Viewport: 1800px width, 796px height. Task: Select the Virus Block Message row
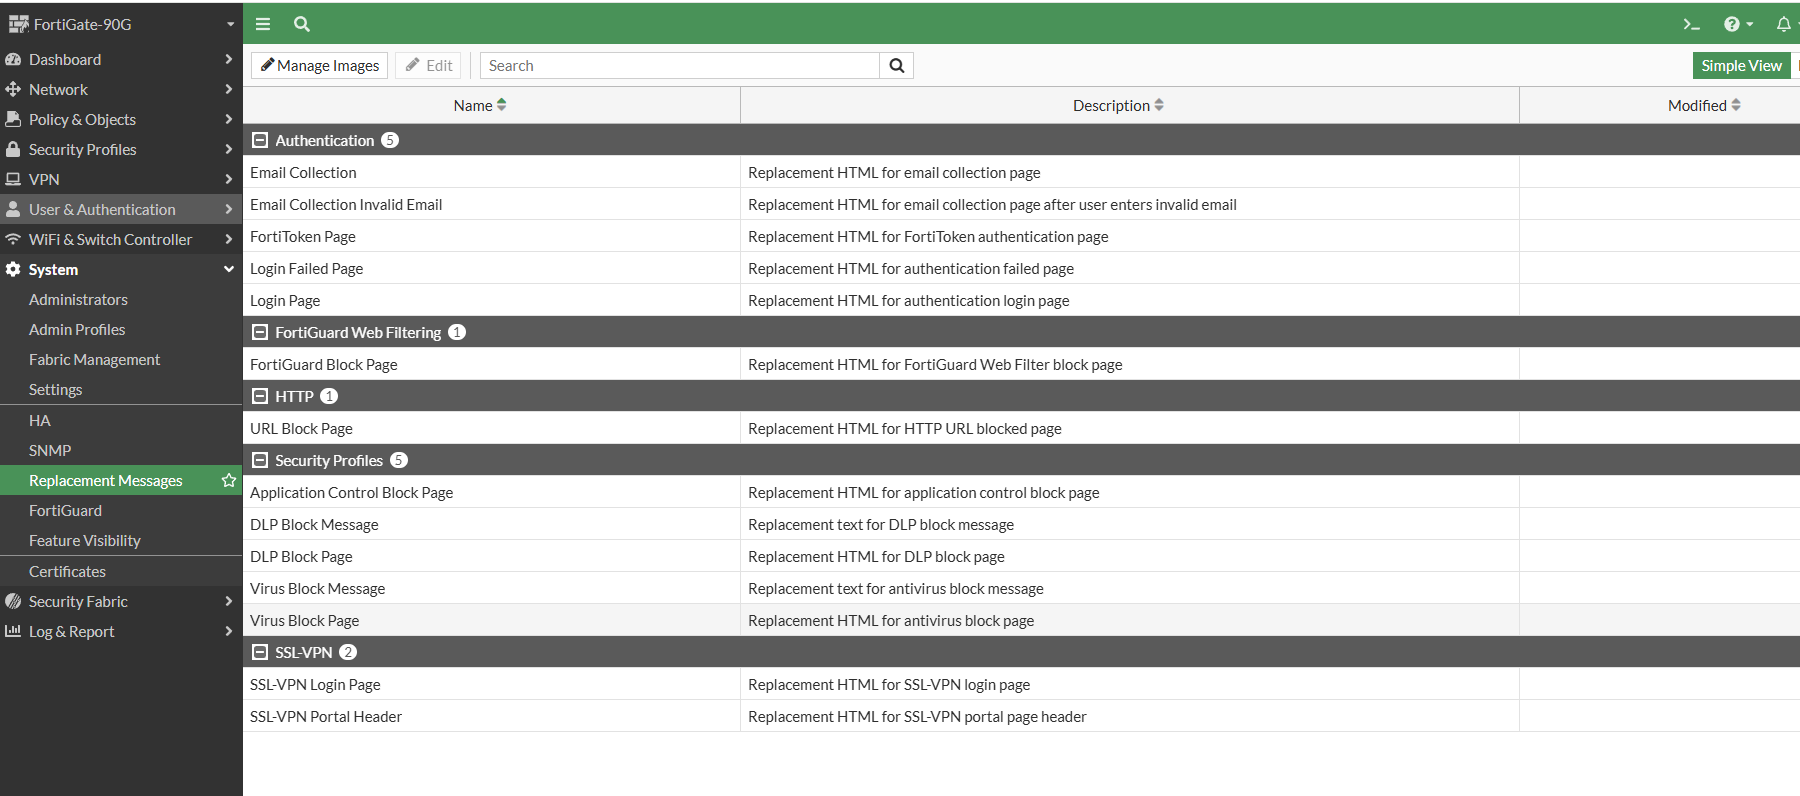click(1021, 588)
